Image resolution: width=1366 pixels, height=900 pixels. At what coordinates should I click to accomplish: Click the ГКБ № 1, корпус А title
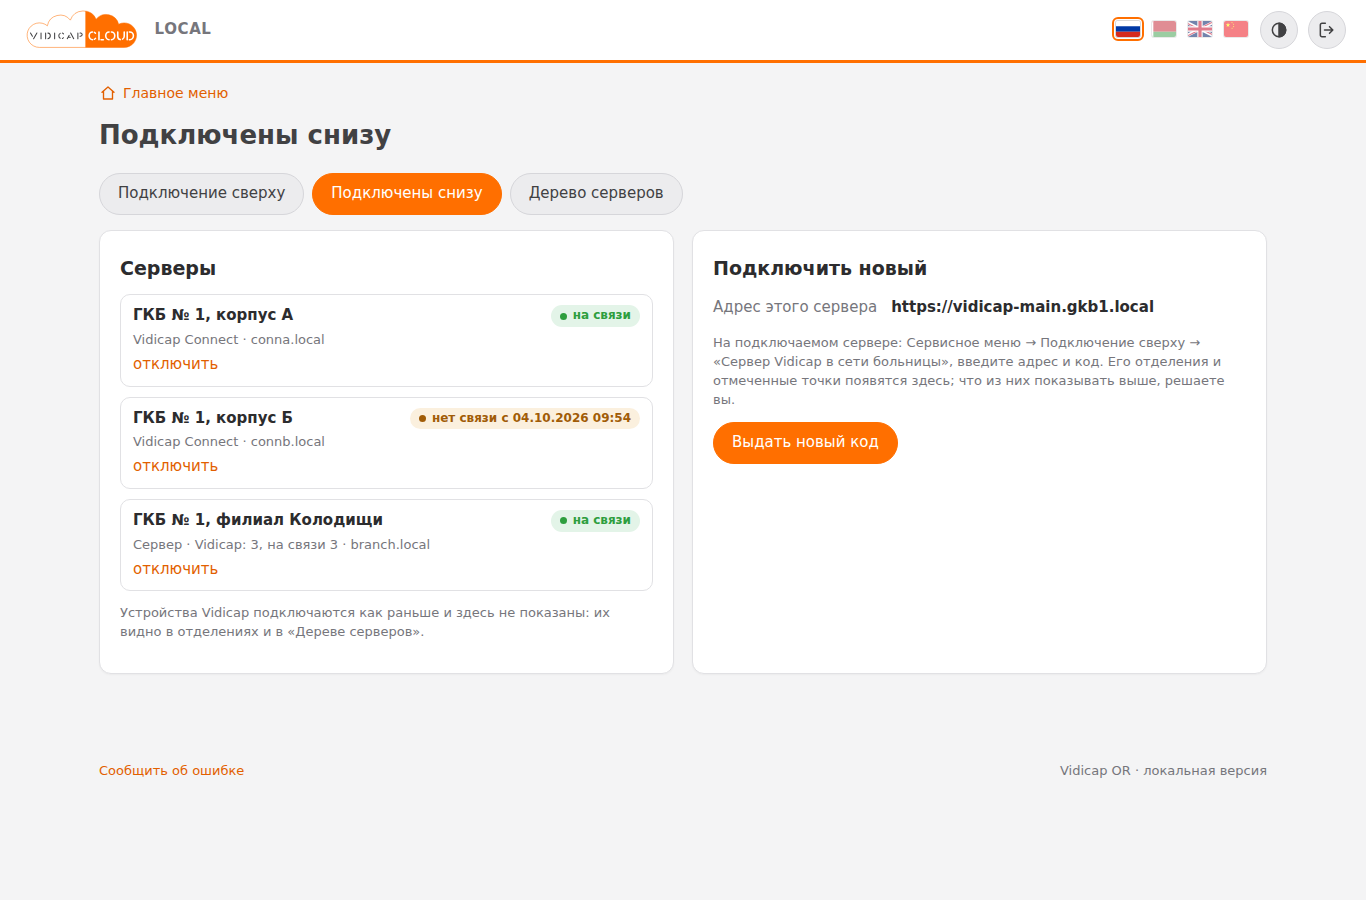[213, 314]
